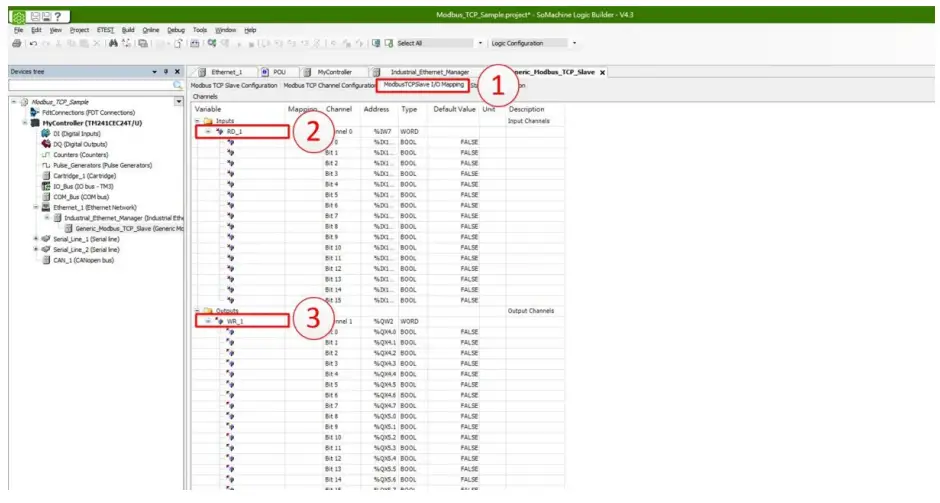Expand Serial_Line_1 tree node

tap(36, 239)
